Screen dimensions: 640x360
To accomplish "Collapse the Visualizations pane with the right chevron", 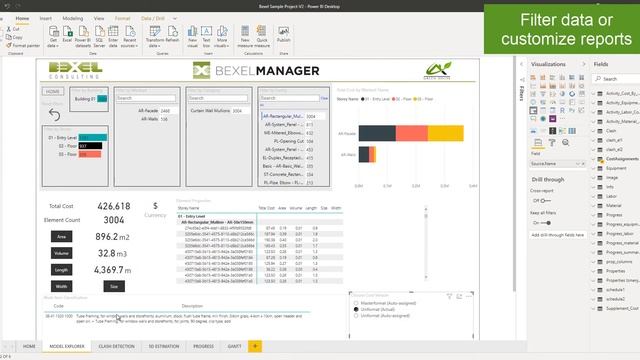I will pos(583,64).
